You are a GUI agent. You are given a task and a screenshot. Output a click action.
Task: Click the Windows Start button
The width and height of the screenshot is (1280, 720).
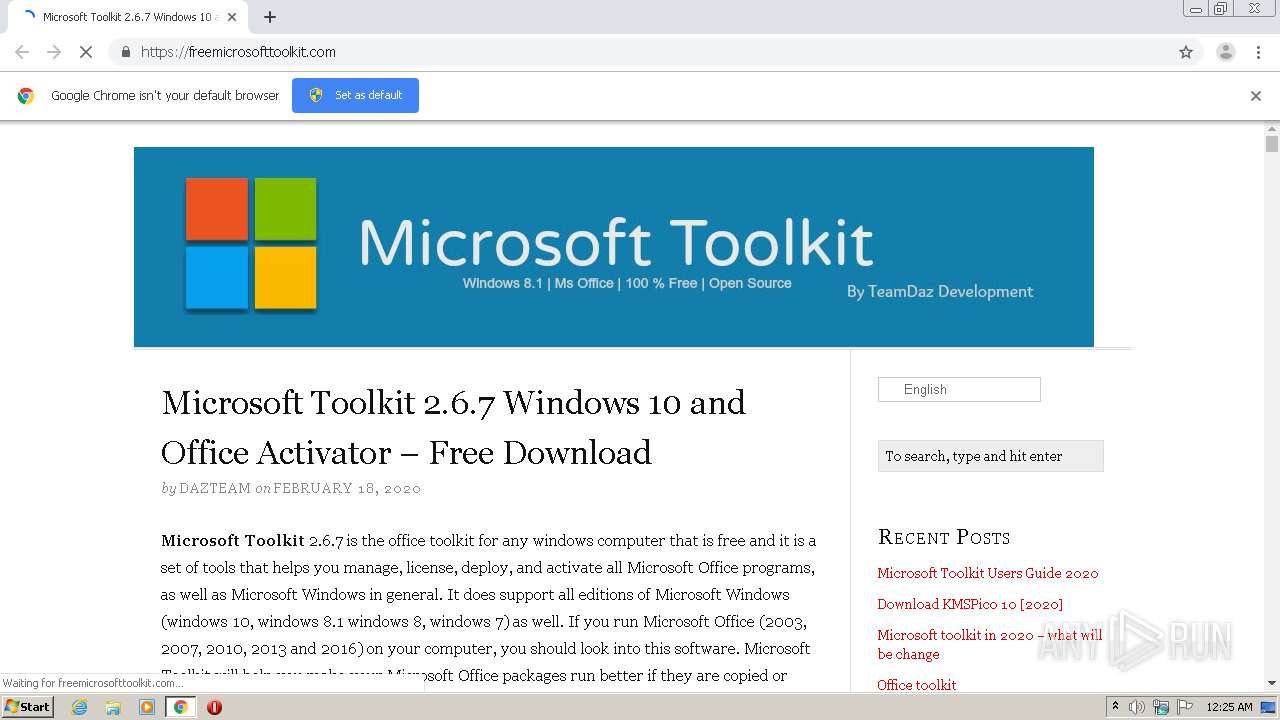tap(28, 707)
